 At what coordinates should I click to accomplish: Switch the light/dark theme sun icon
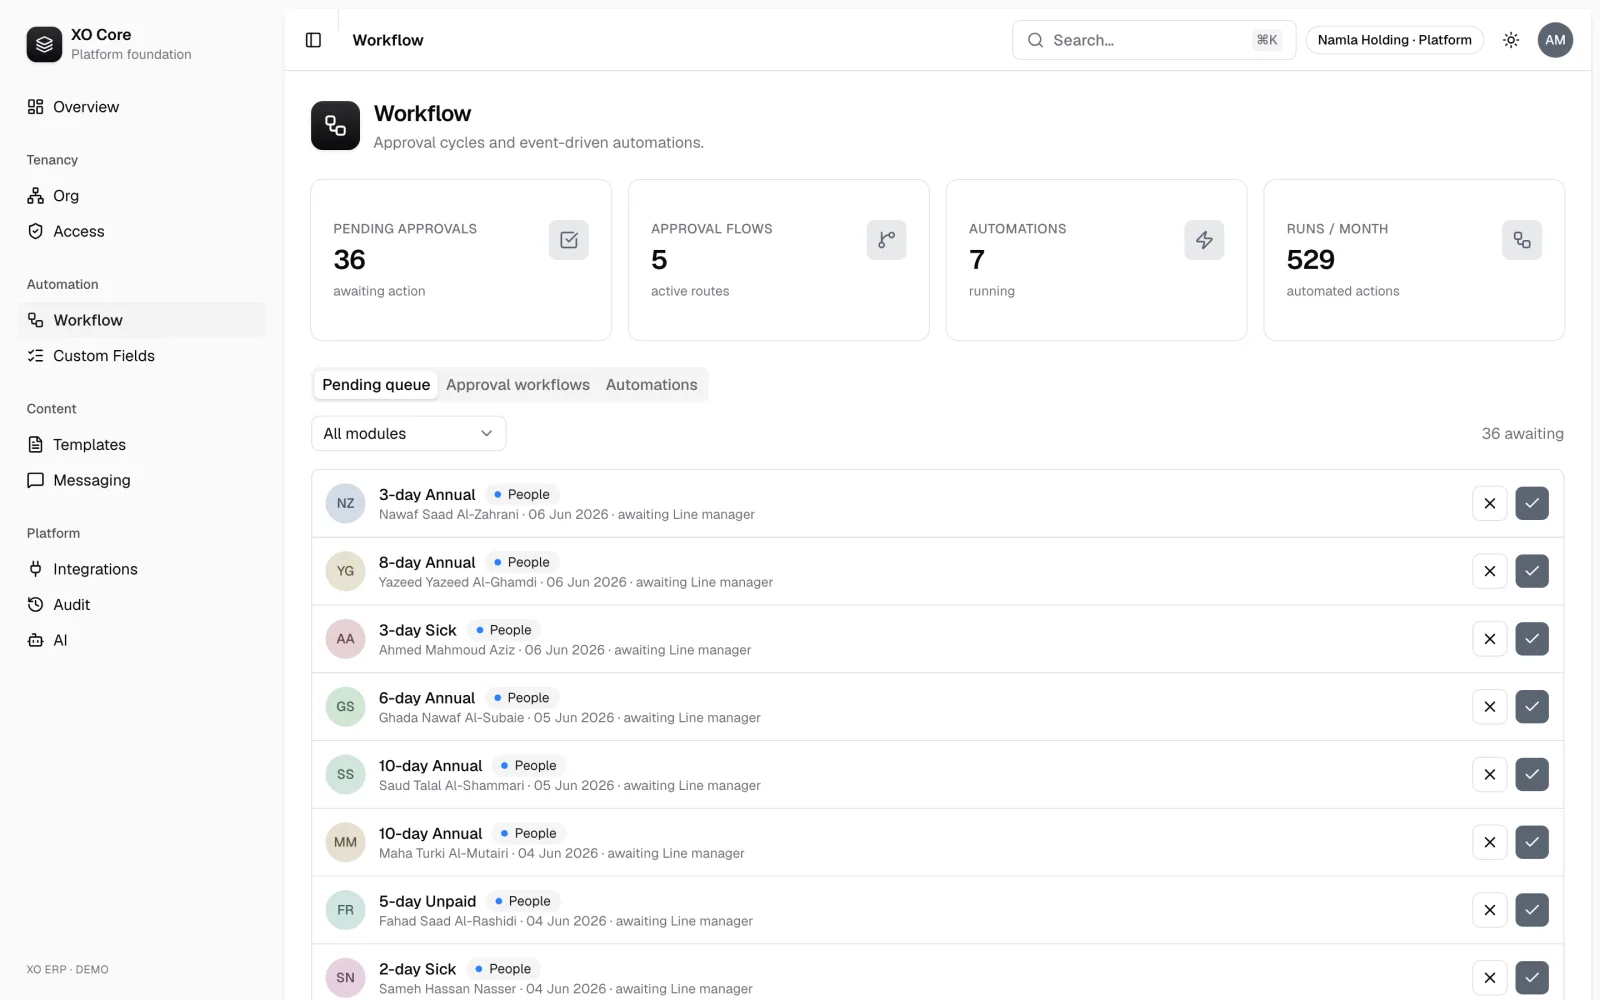tap(1511, 40)
